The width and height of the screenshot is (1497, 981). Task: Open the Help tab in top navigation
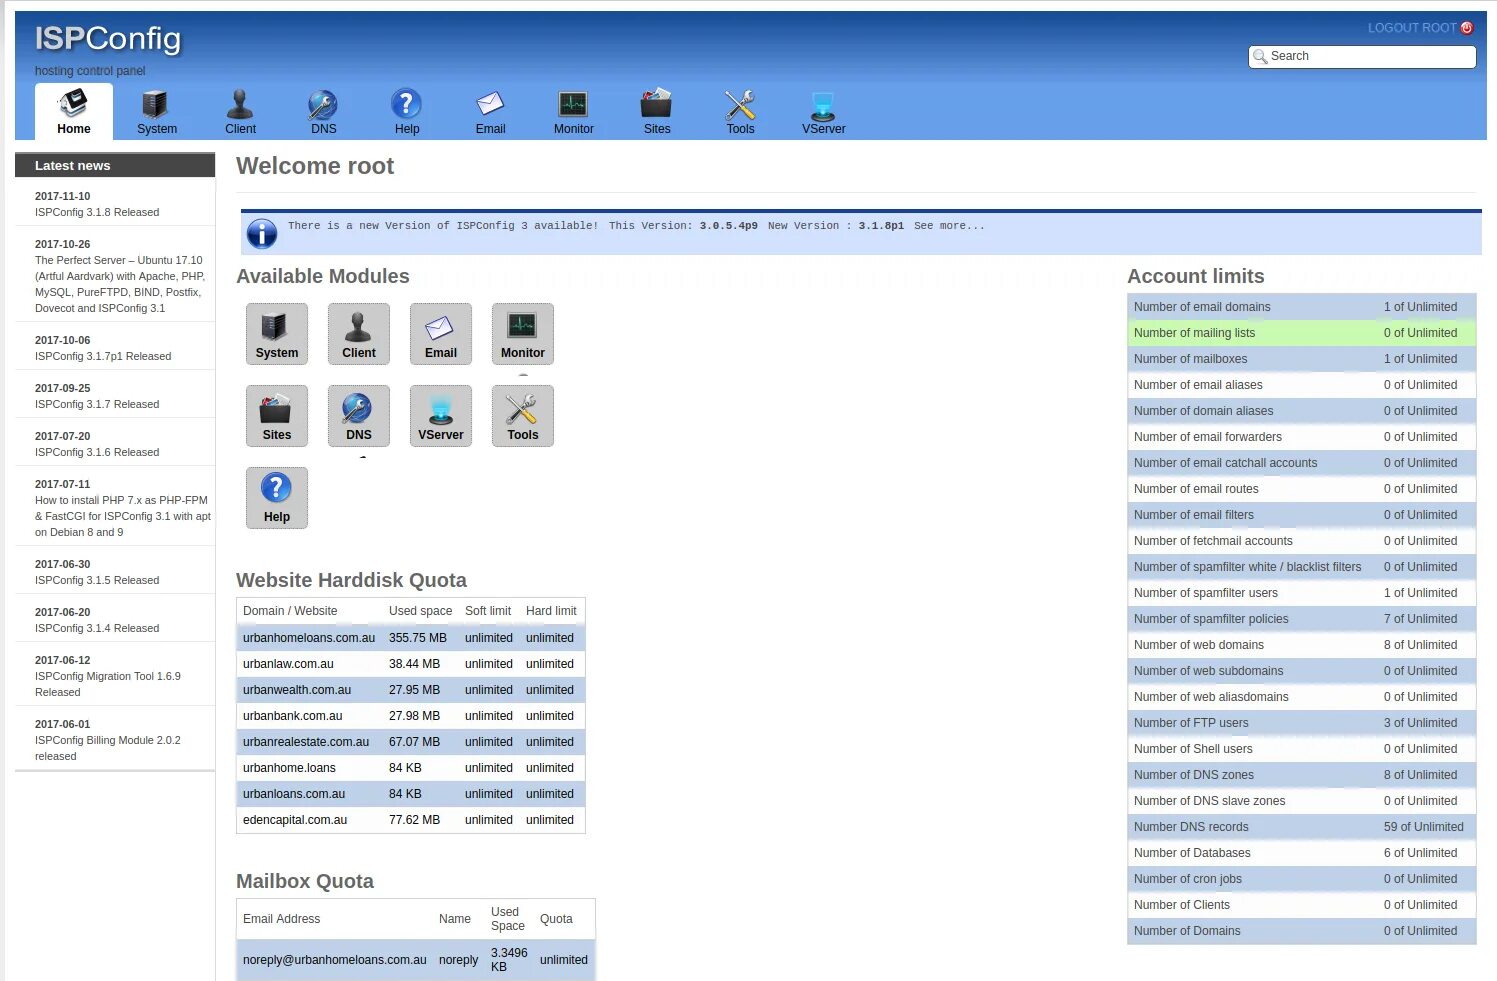pos(406,112)
